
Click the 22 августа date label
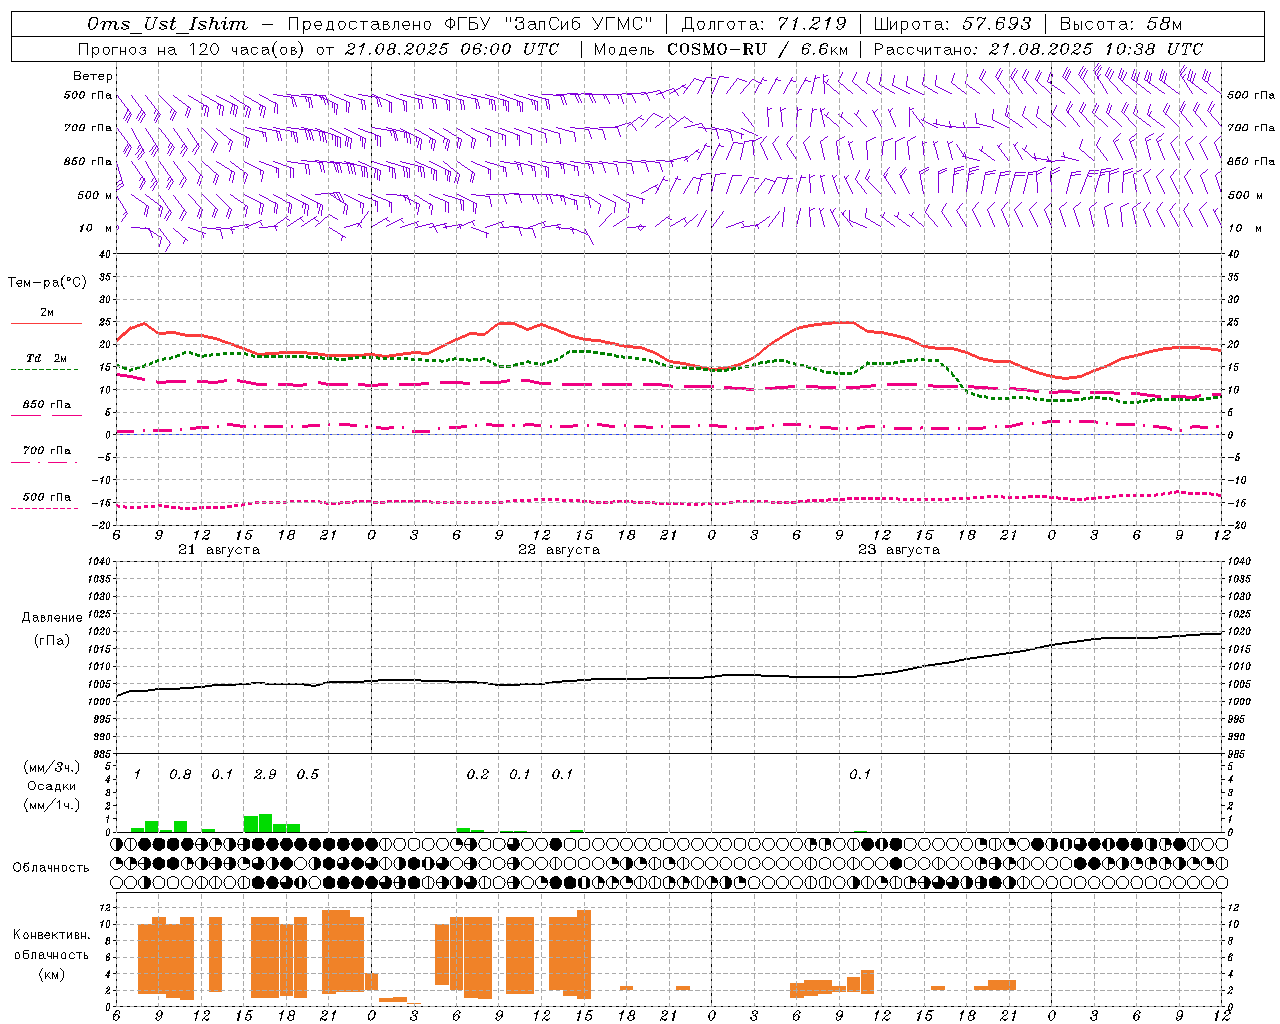[559, 550]
